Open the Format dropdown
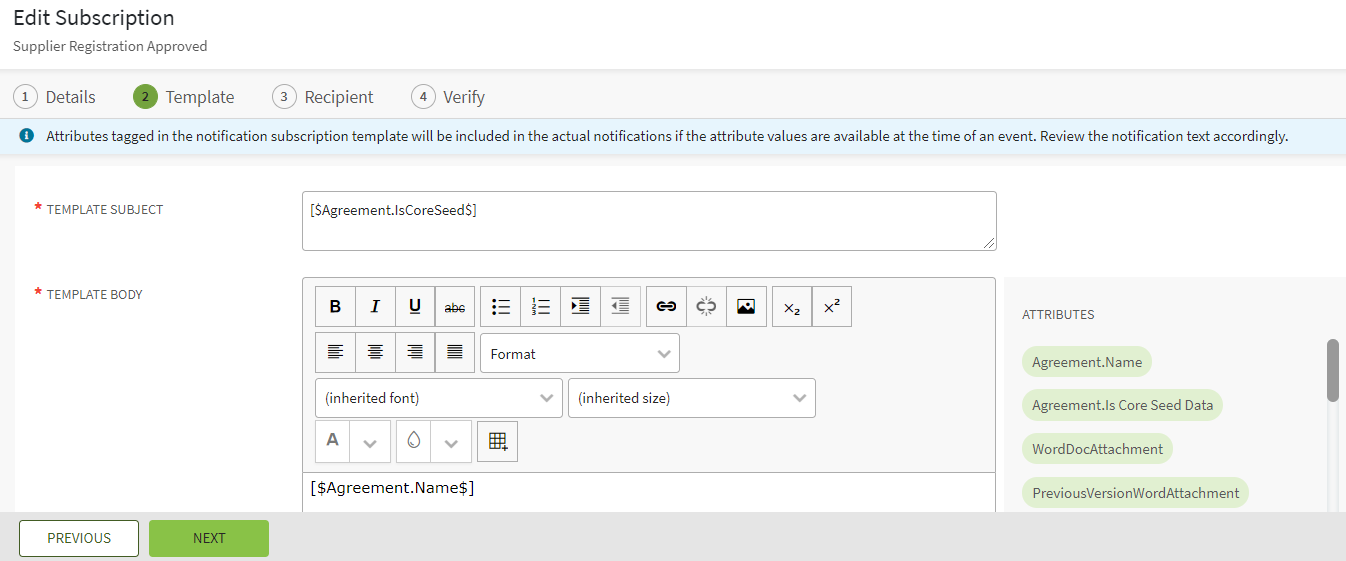Viewport: 1346px width, 561px height. click(x=579, y=353)
